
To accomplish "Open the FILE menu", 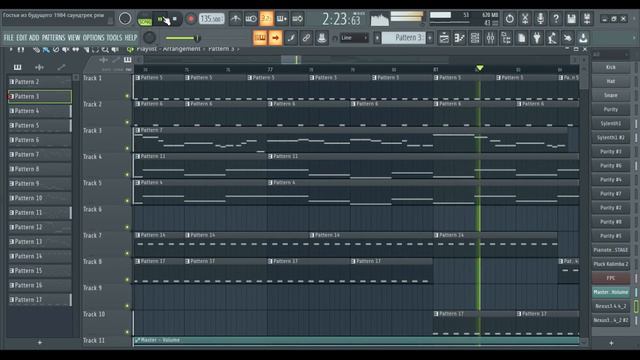I will click(9, 38).
